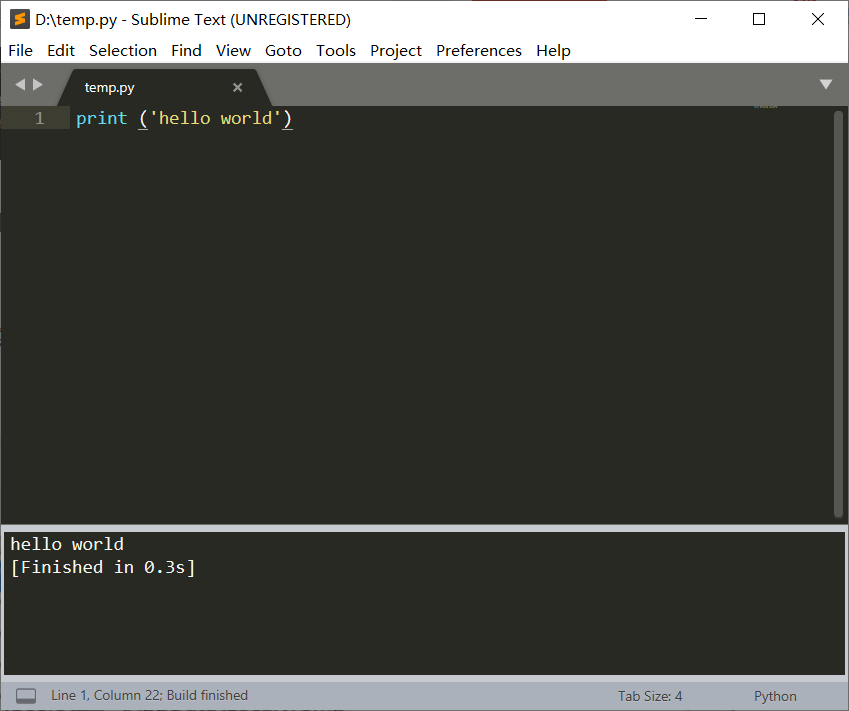Maximize the Sublime Text window

759,19
